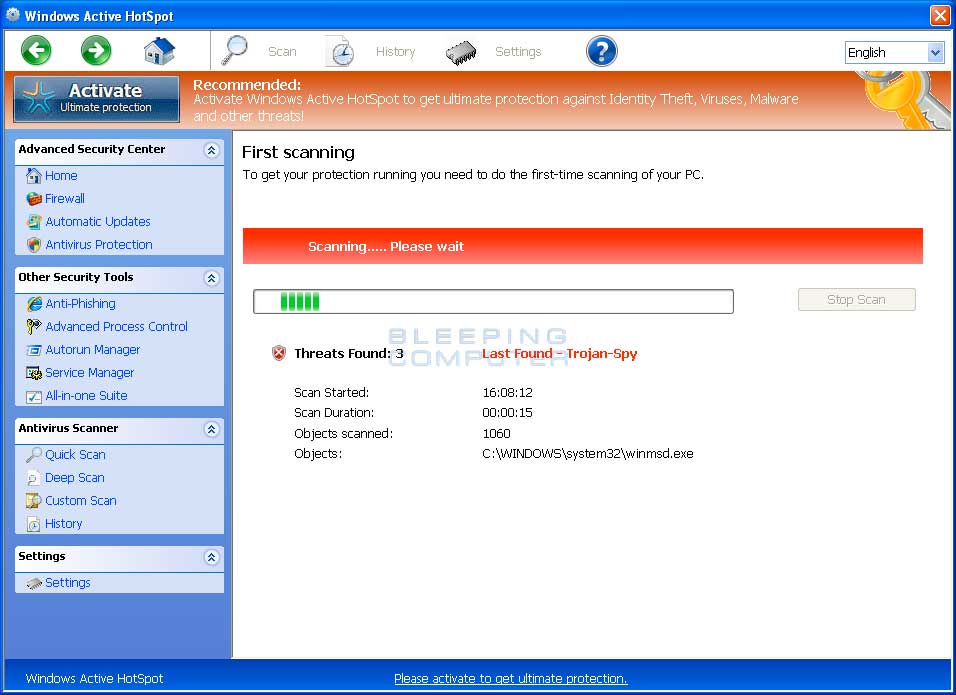Screen dimensions: 956x695
Task: Start a Quick Scan
Action: coord(73,454)
